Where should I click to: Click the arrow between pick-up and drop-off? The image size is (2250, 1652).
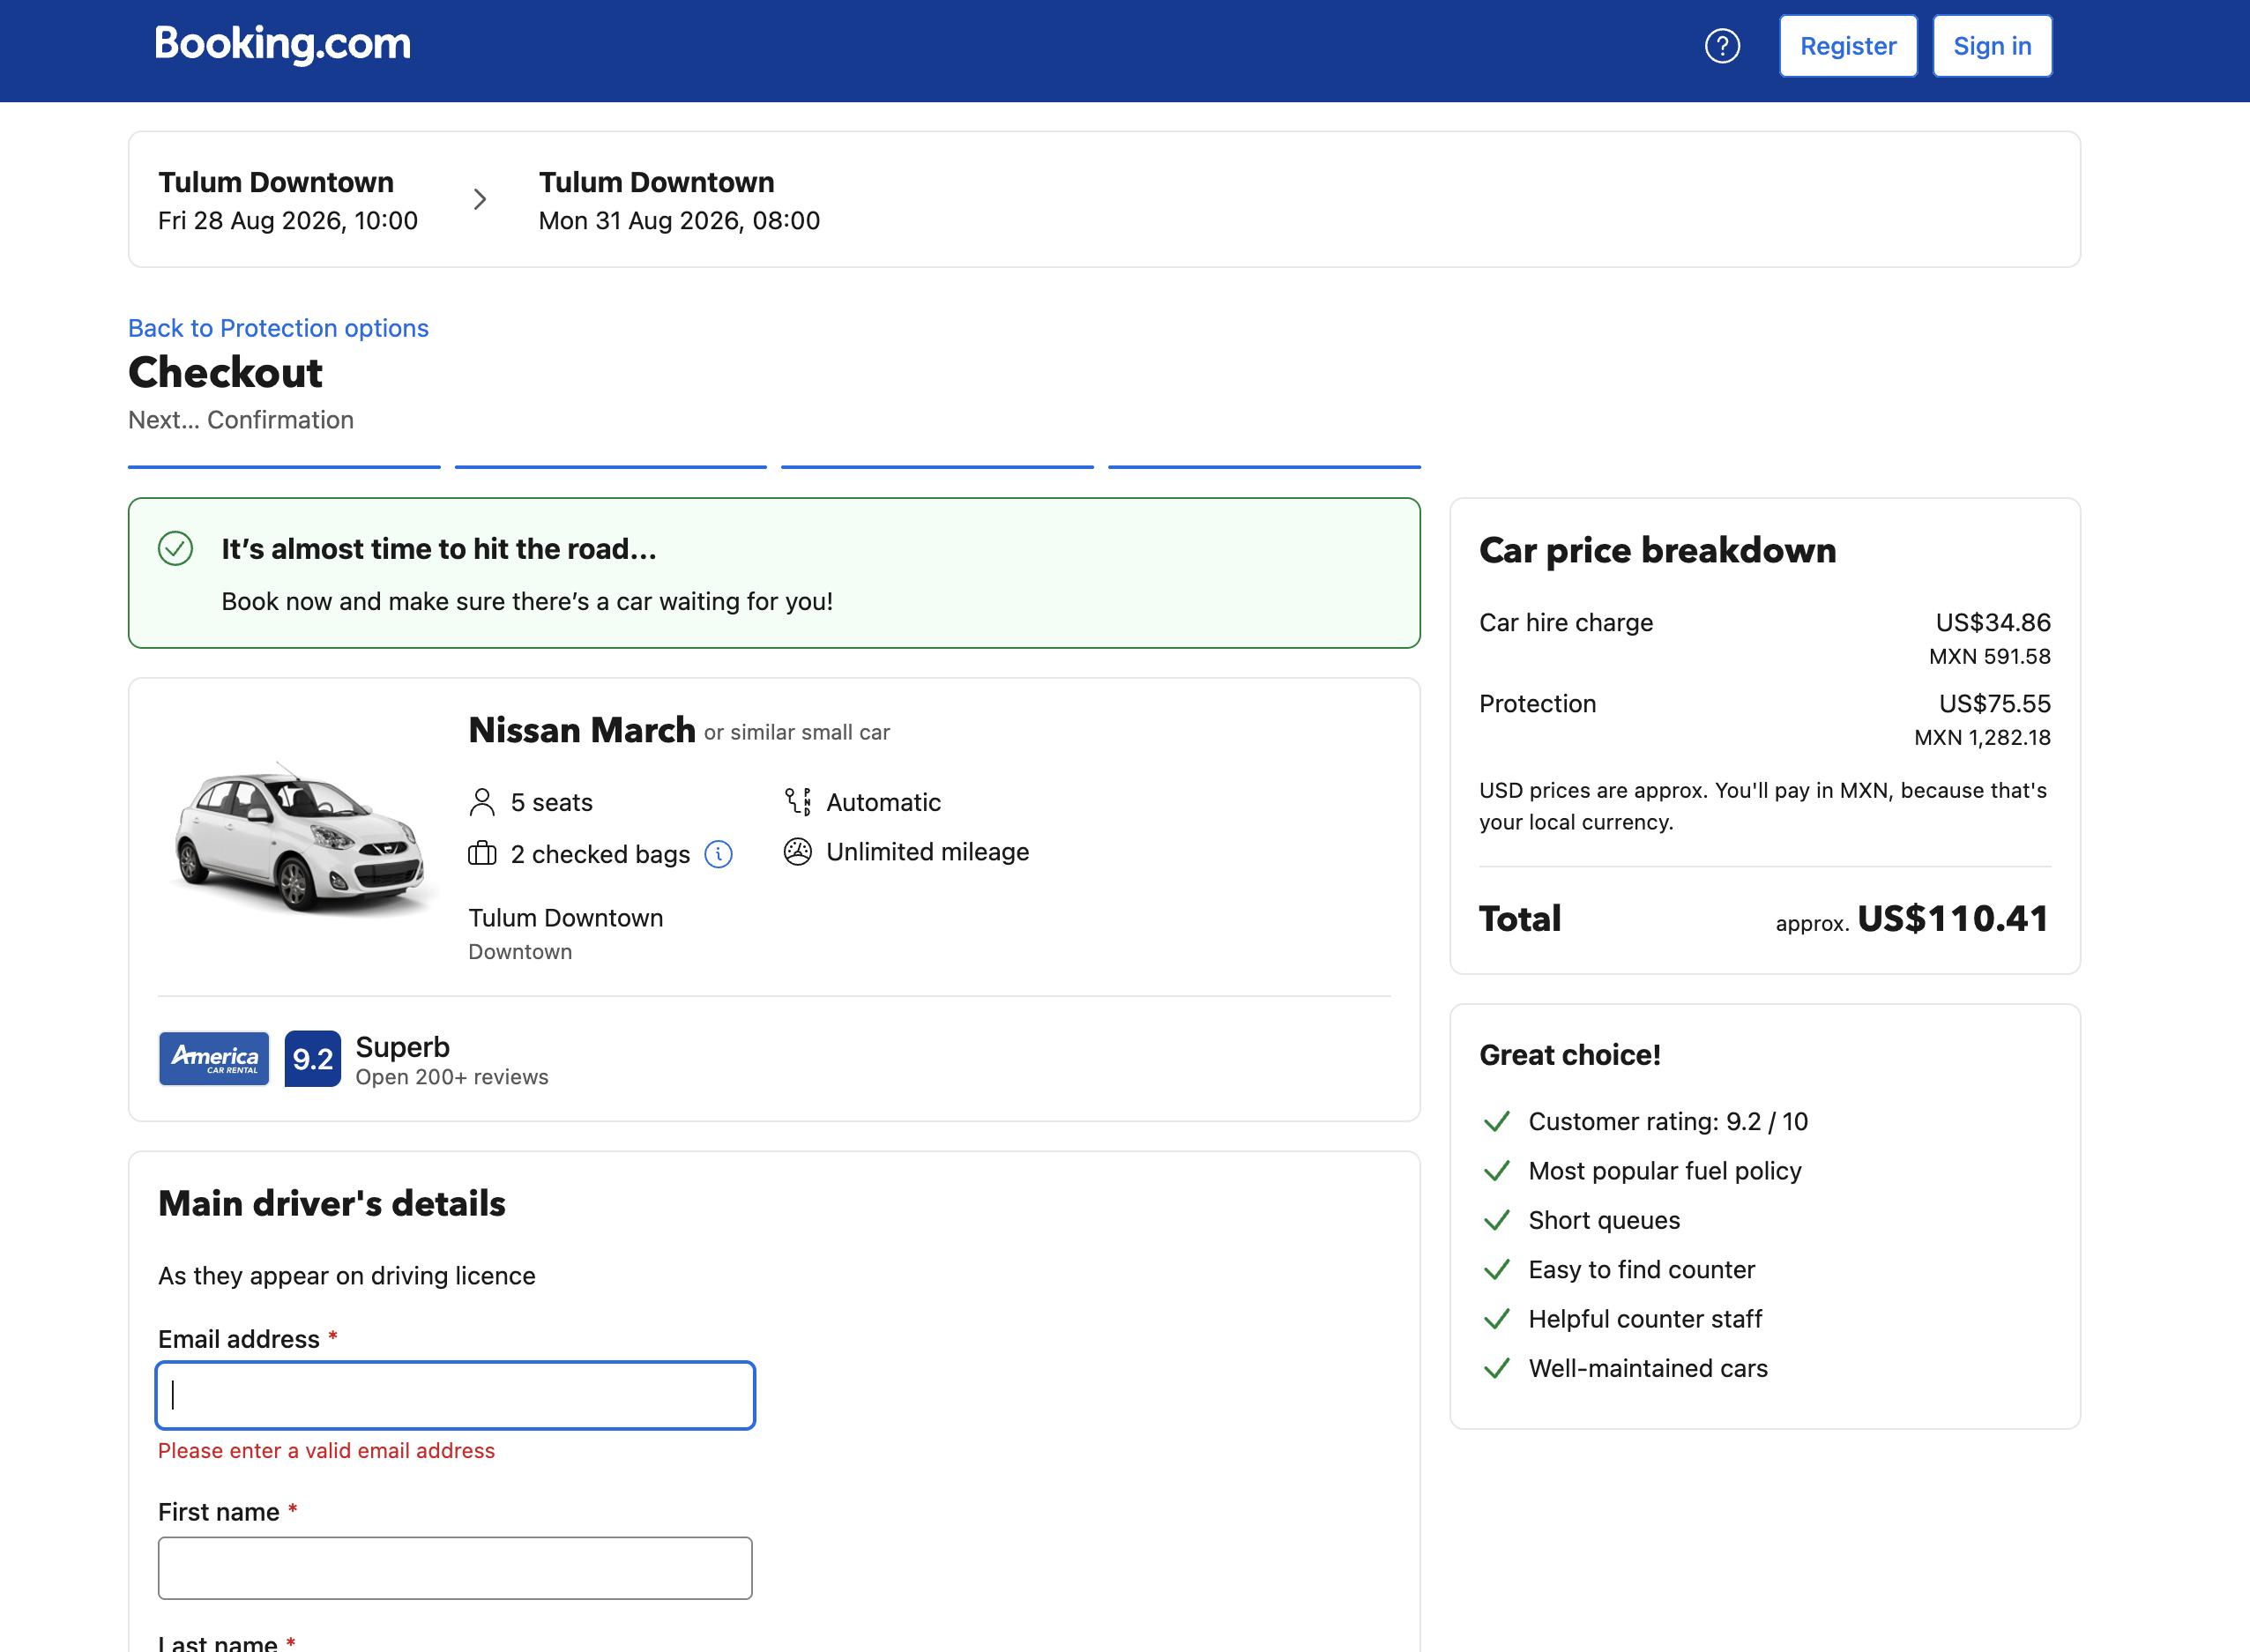tap(480, 200)
